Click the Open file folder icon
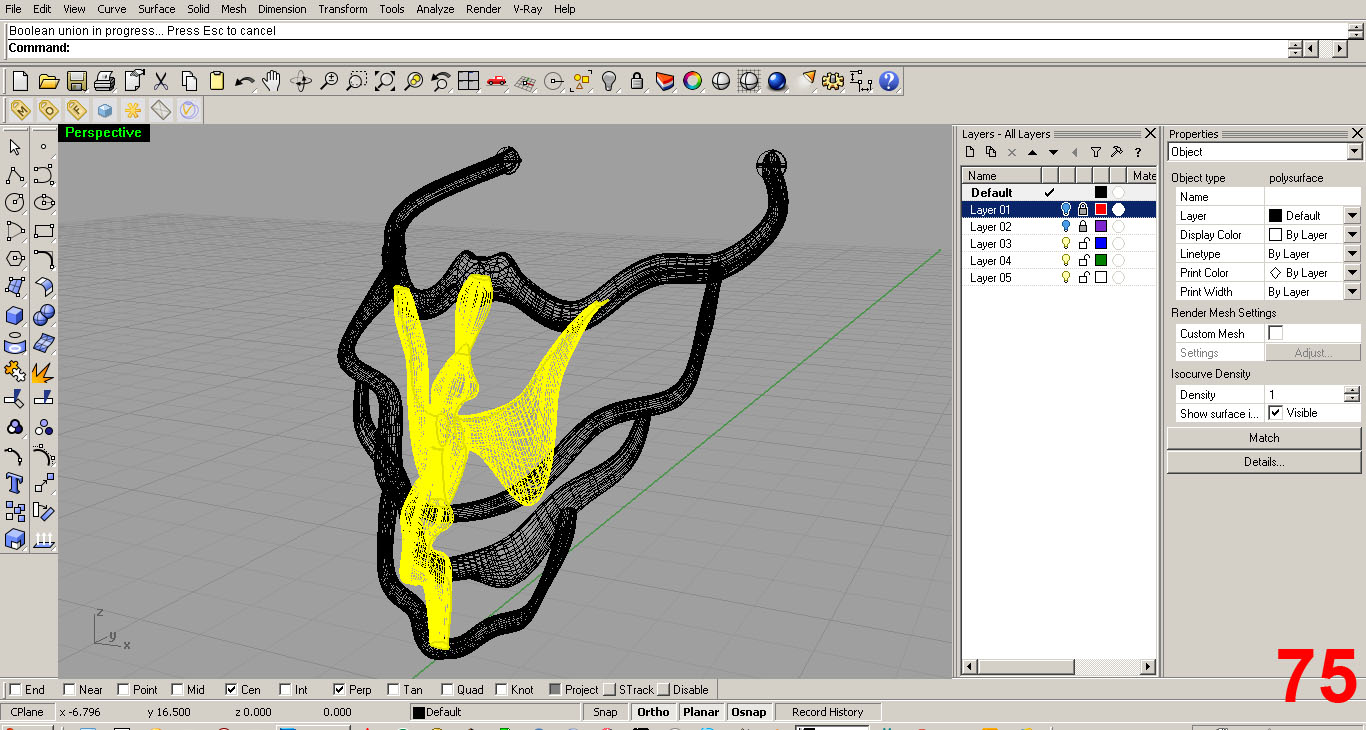Viewport: 1366px width, 730px height. coord(48,81)
